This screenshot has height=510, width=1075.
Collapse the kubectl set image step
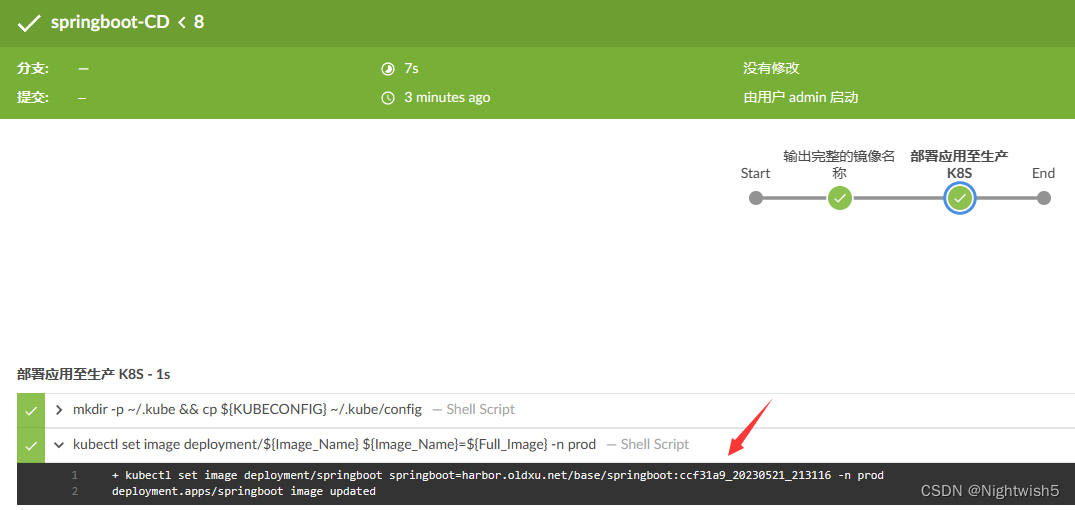tap(60, 445)
